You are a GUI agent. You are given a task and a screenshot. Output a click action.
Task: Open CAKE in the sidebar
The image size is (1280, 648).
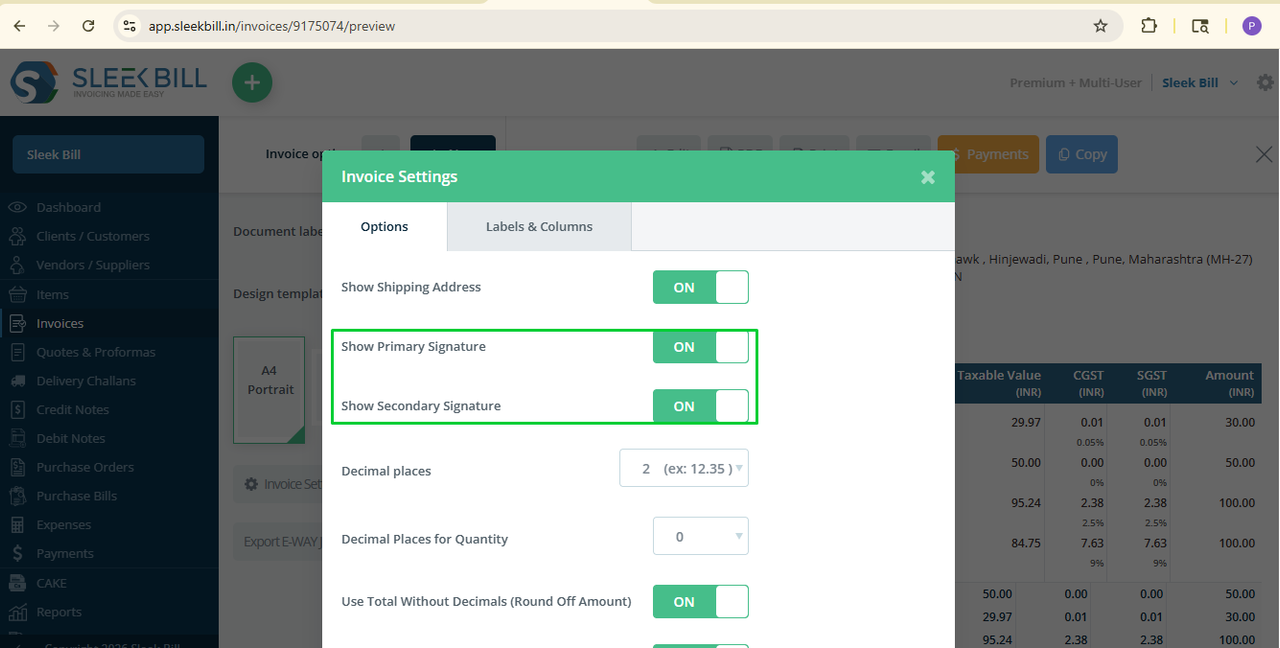51,583
